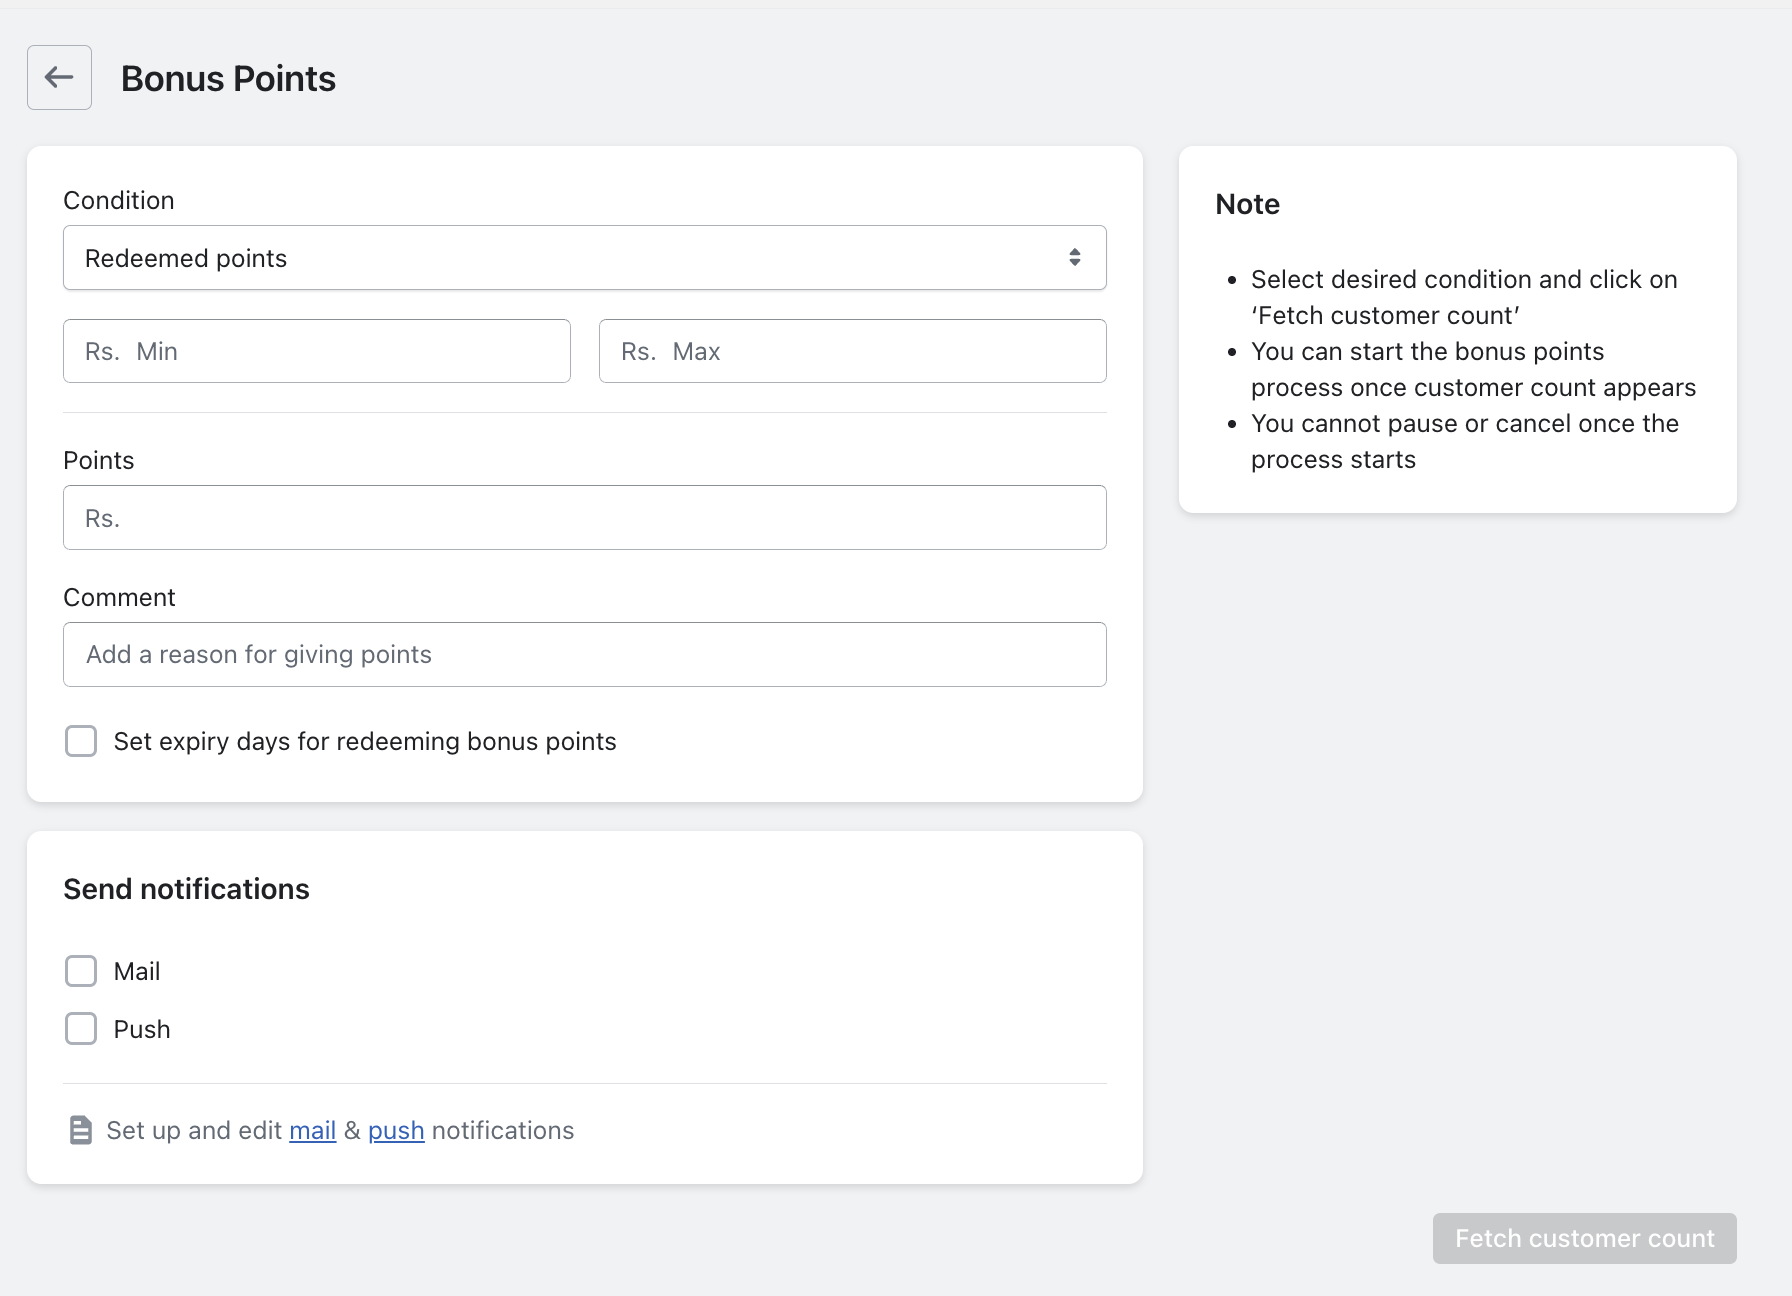Tick the Mail notification checkbox
This screenshot has width=1792, height=1296.
click(81, 971)
